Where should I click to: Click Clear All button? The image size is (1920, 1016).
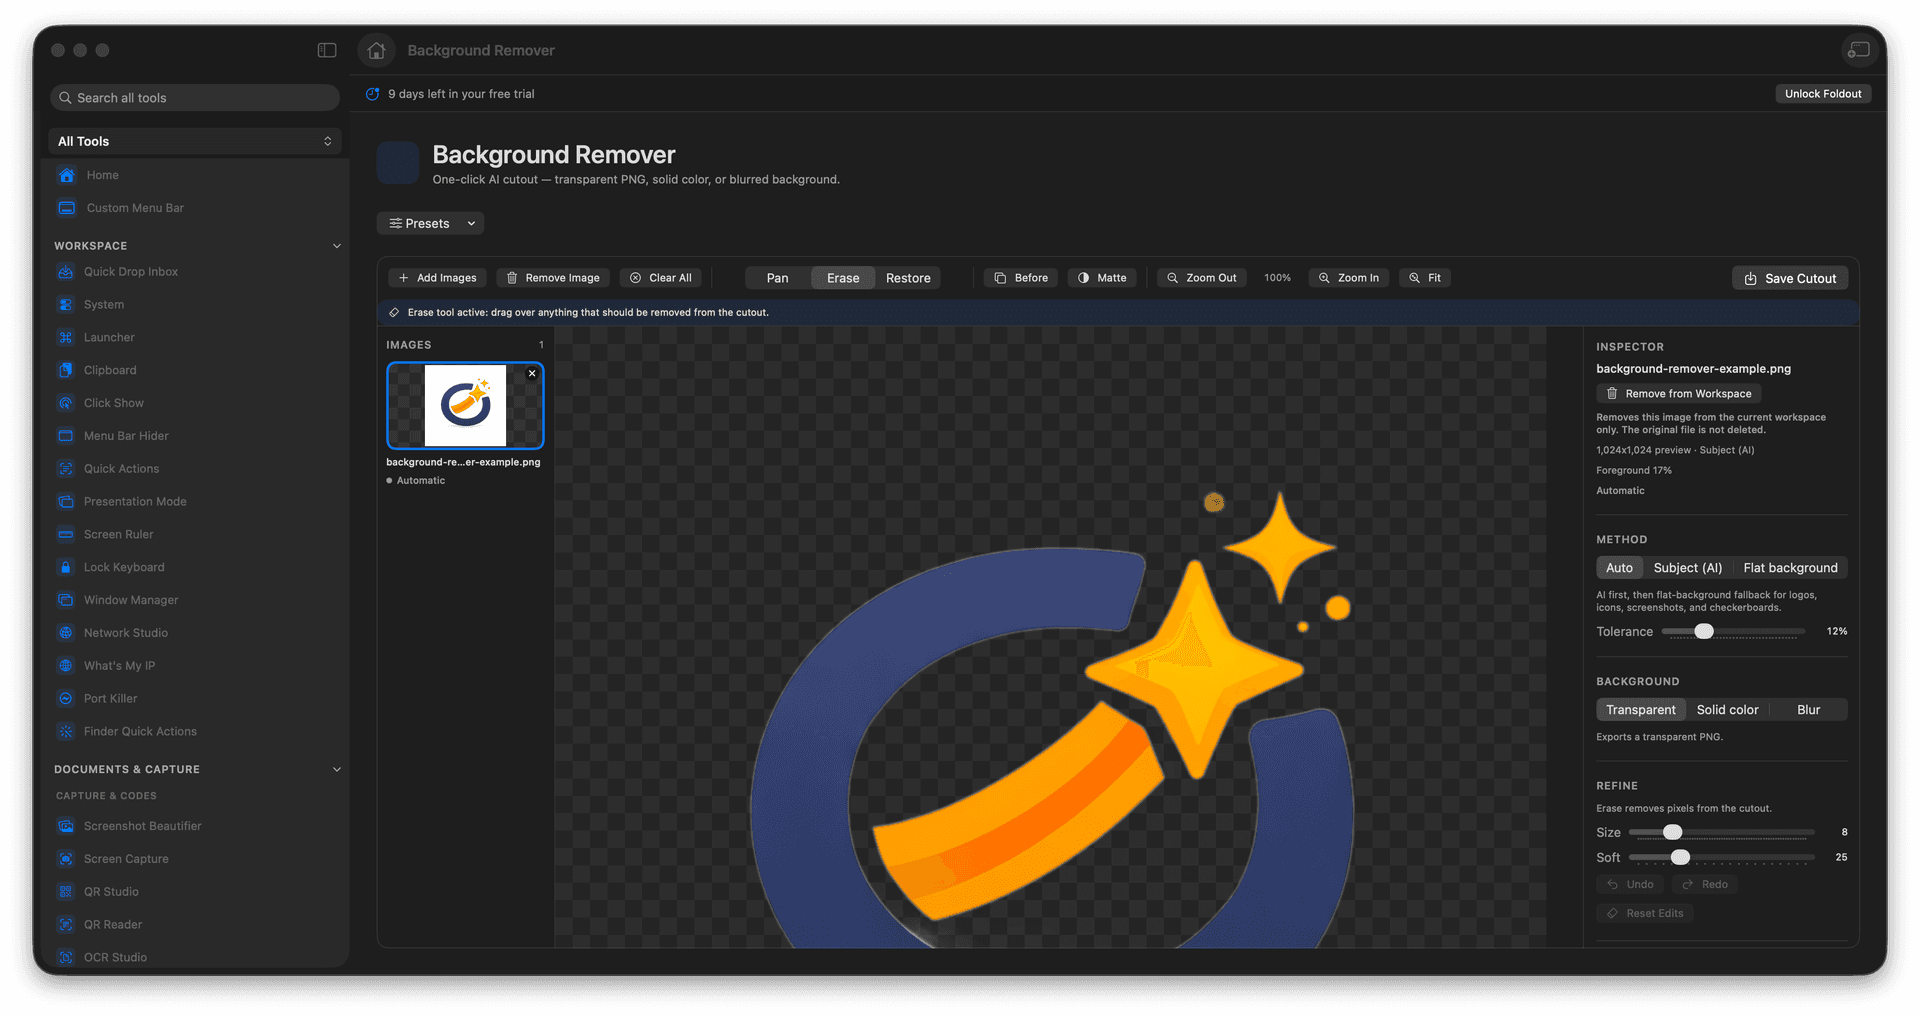pos(660,278)
